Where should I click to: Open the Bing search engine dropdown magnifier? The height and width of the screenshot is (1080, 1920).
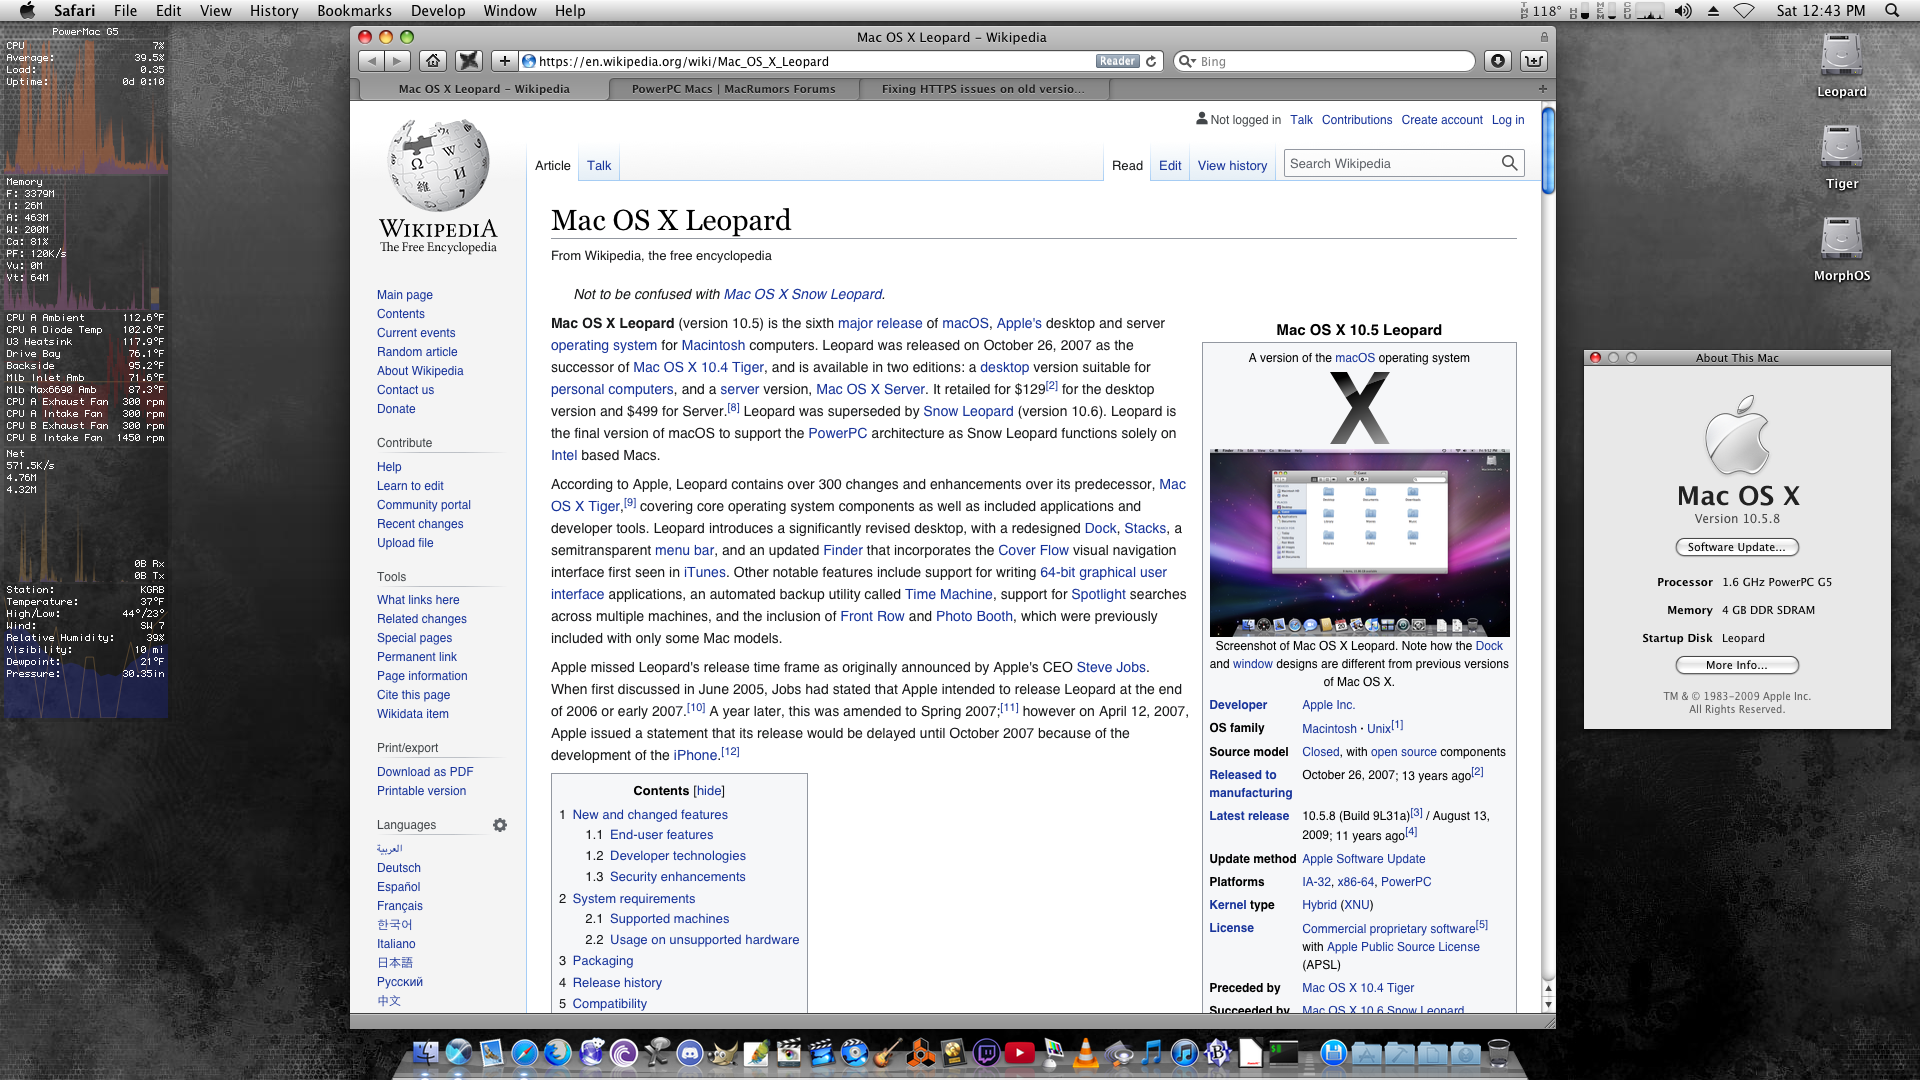coord(1187,61)
